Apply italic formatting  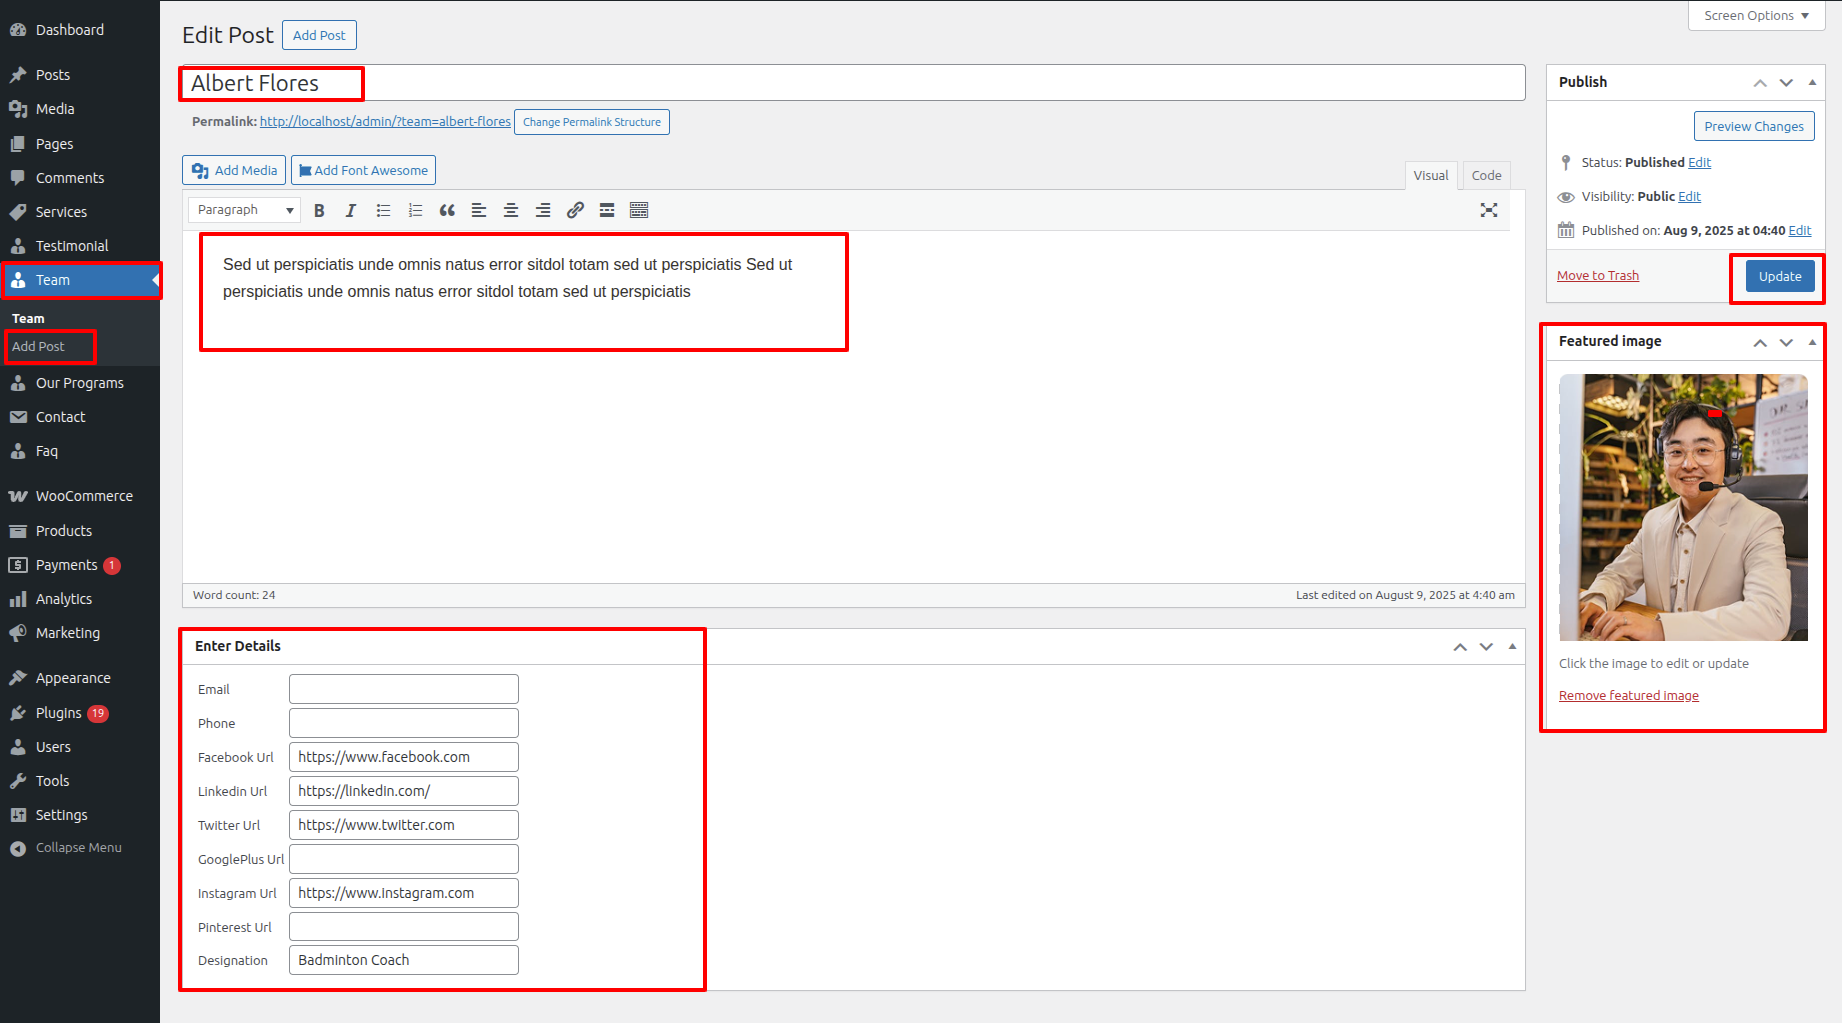[x=351, y=210]
